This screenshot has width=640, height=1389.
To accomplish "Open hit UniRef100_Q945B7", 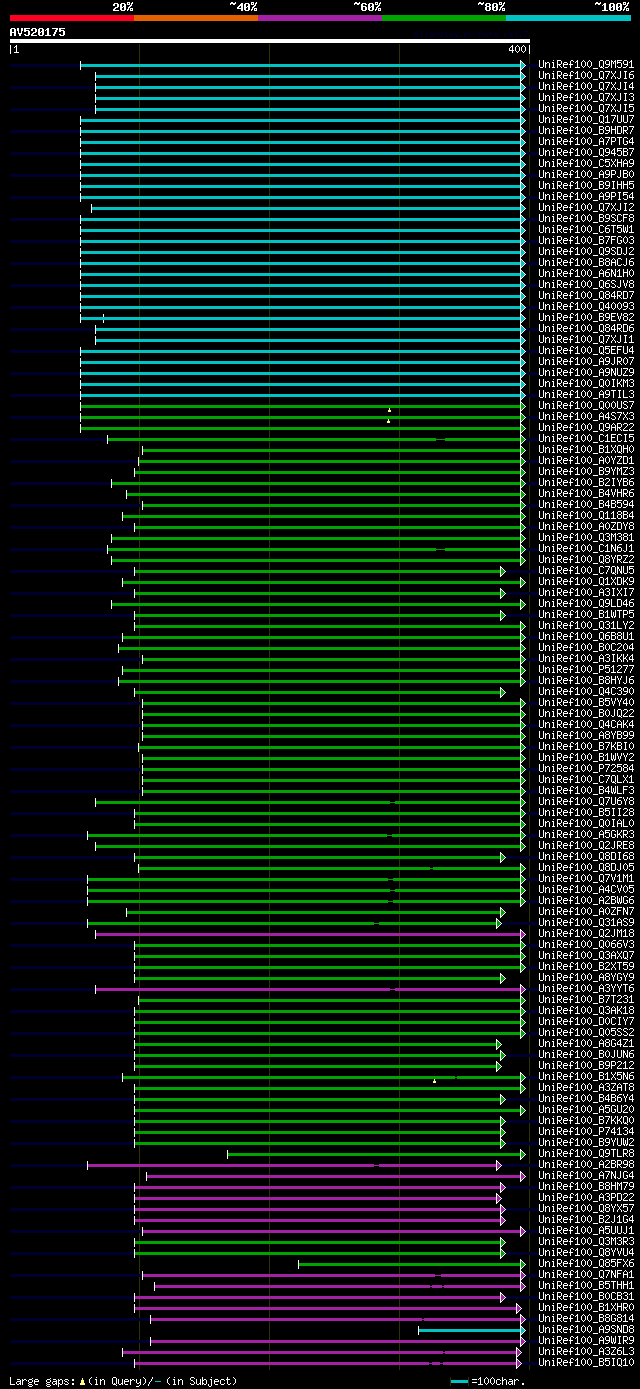I will click(586, 152).
